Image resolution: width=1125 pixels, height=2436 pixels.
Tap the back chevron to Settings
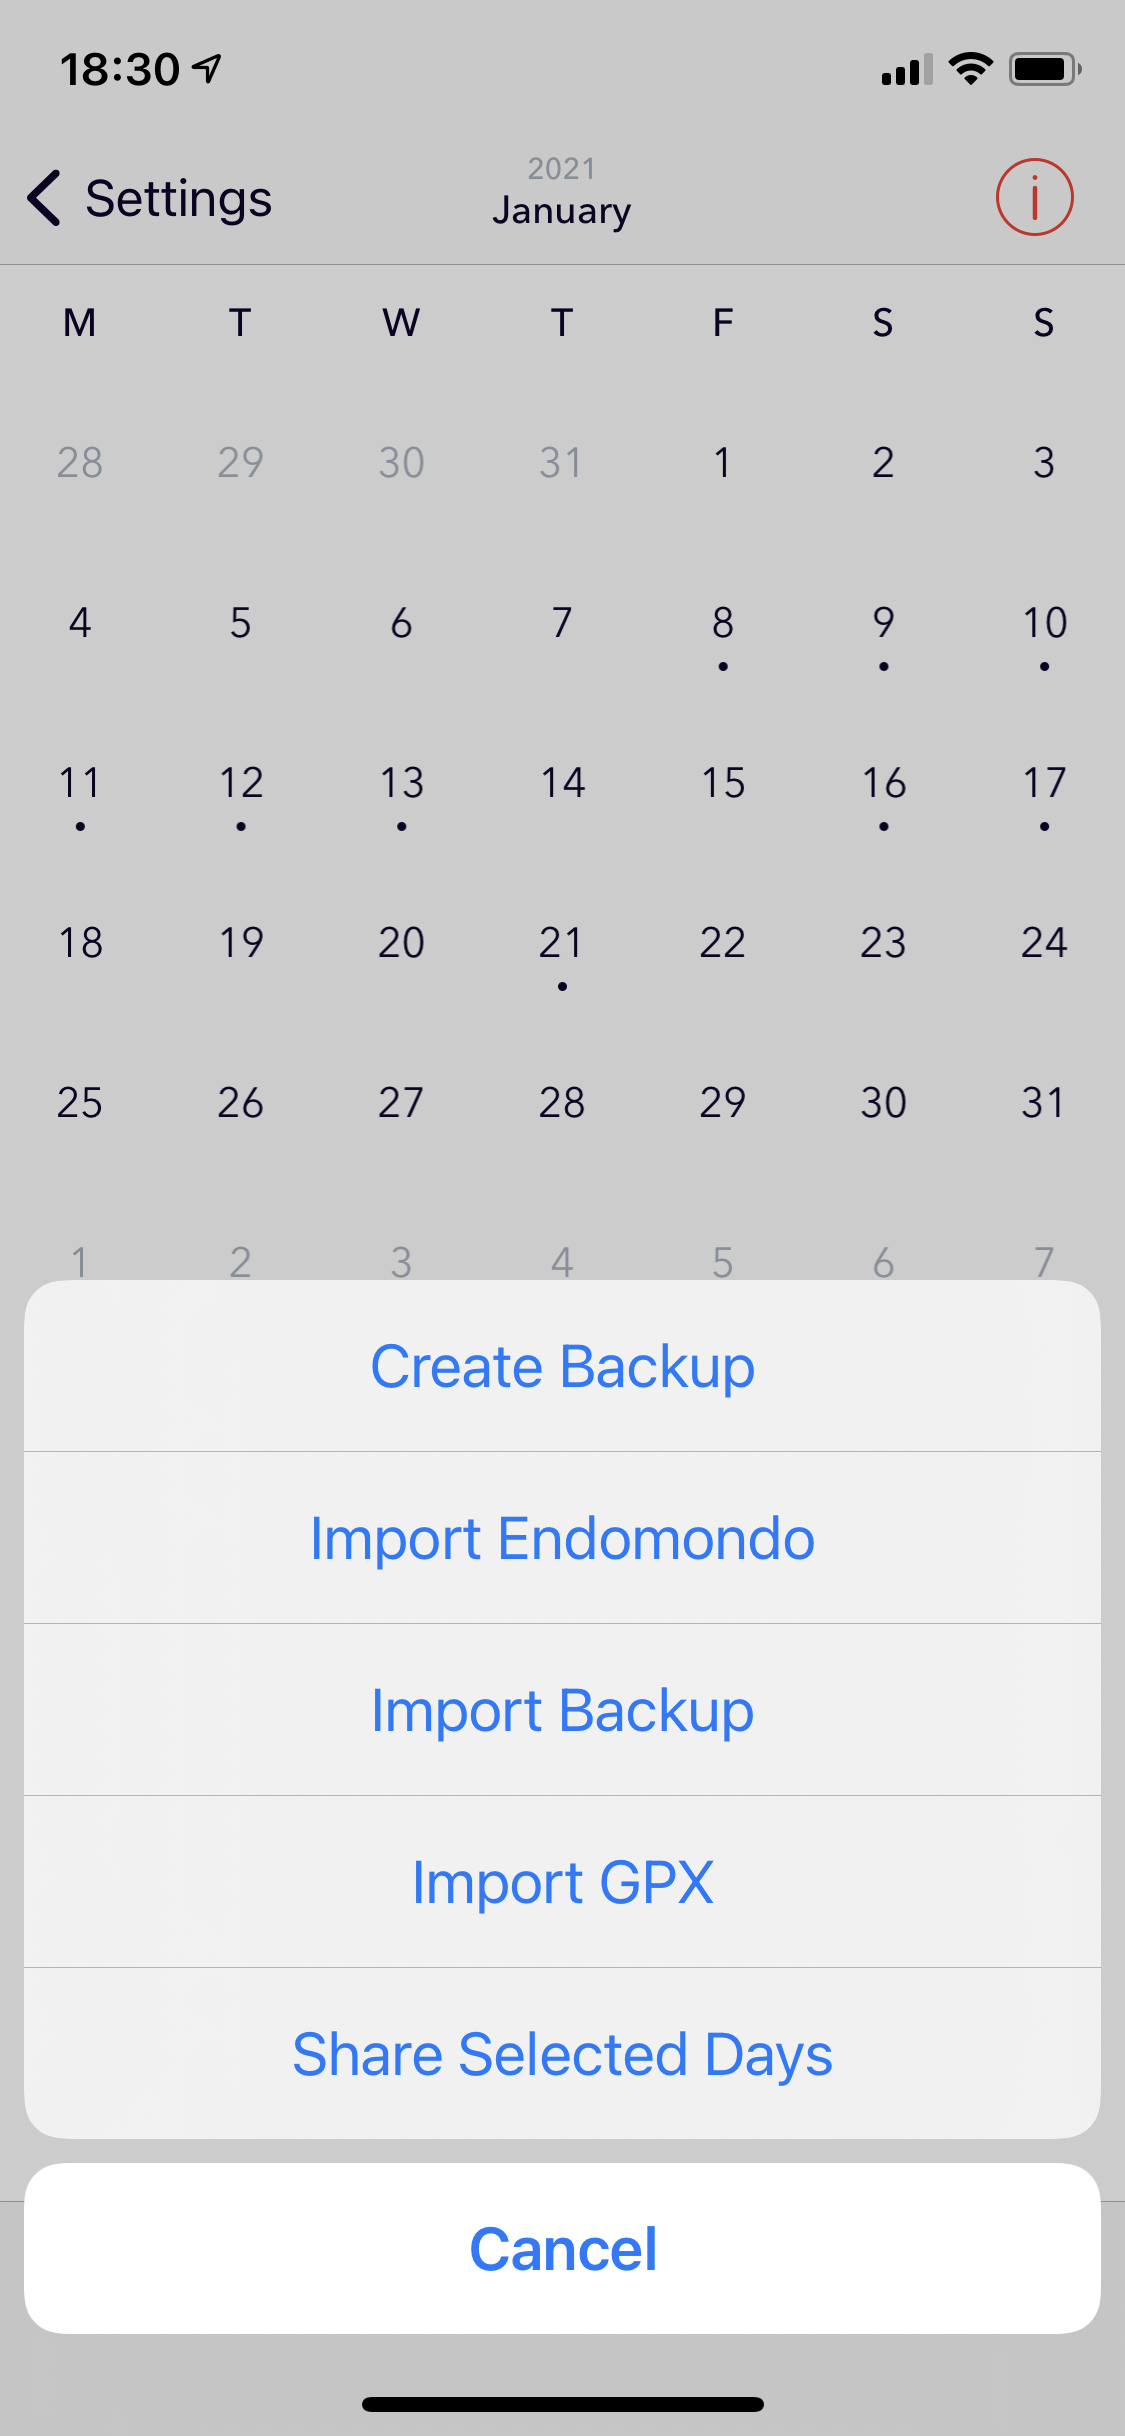click(45, 197)
